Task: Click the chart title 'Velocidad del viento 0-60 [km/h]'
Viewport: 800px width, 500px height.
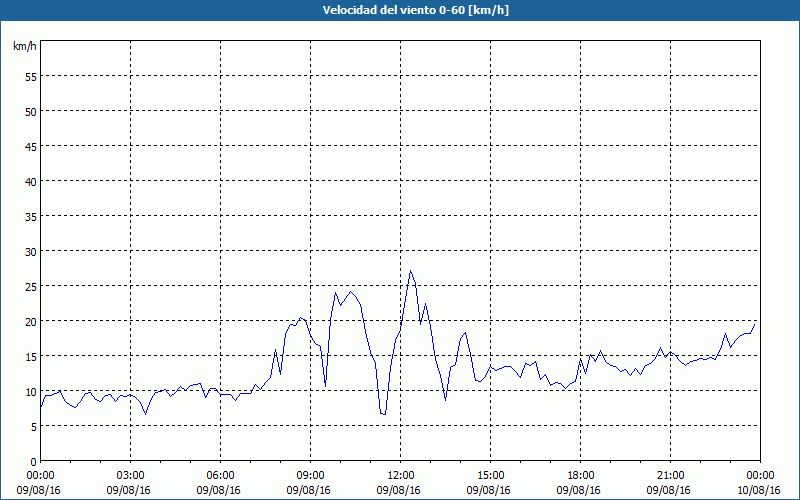Action: pyautogui.click(x=416, y=10)
